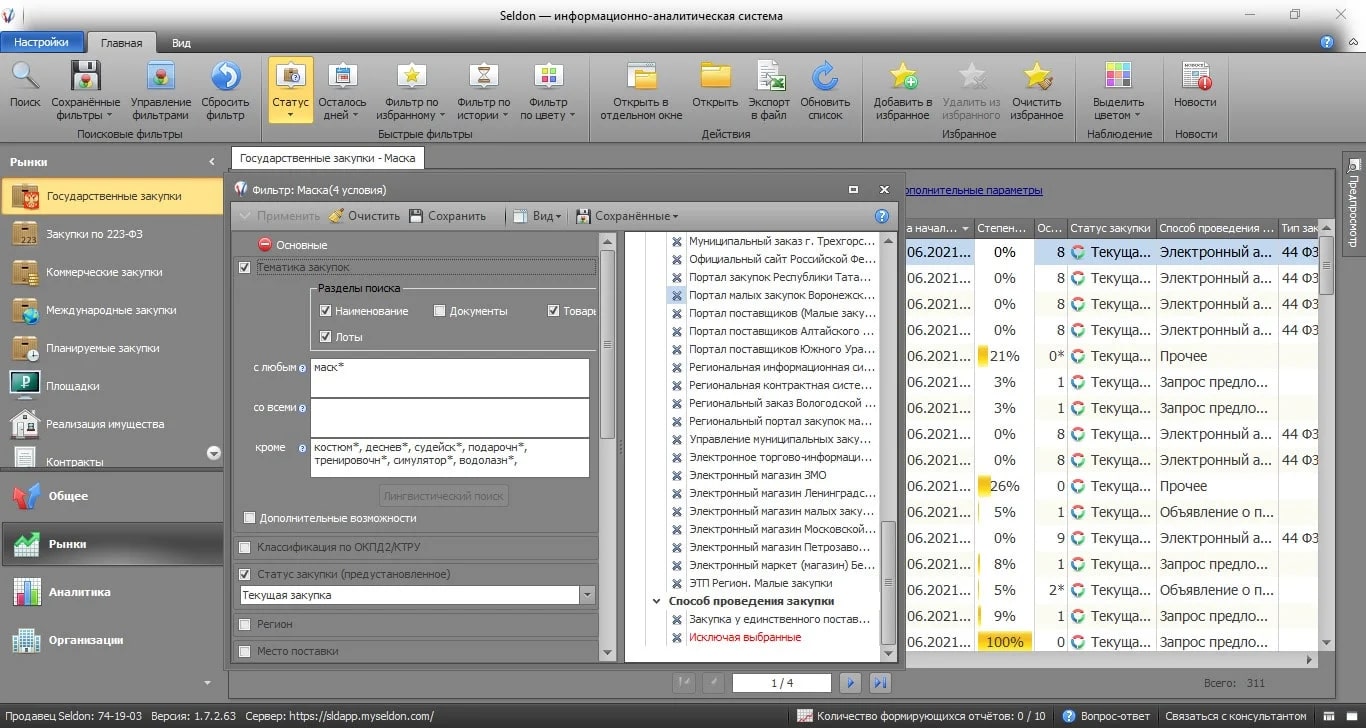The width and height of the screenshot is (1366, 728).
Task: Collapse Способ проведения закупки tree node
Action: click(657, 601)
